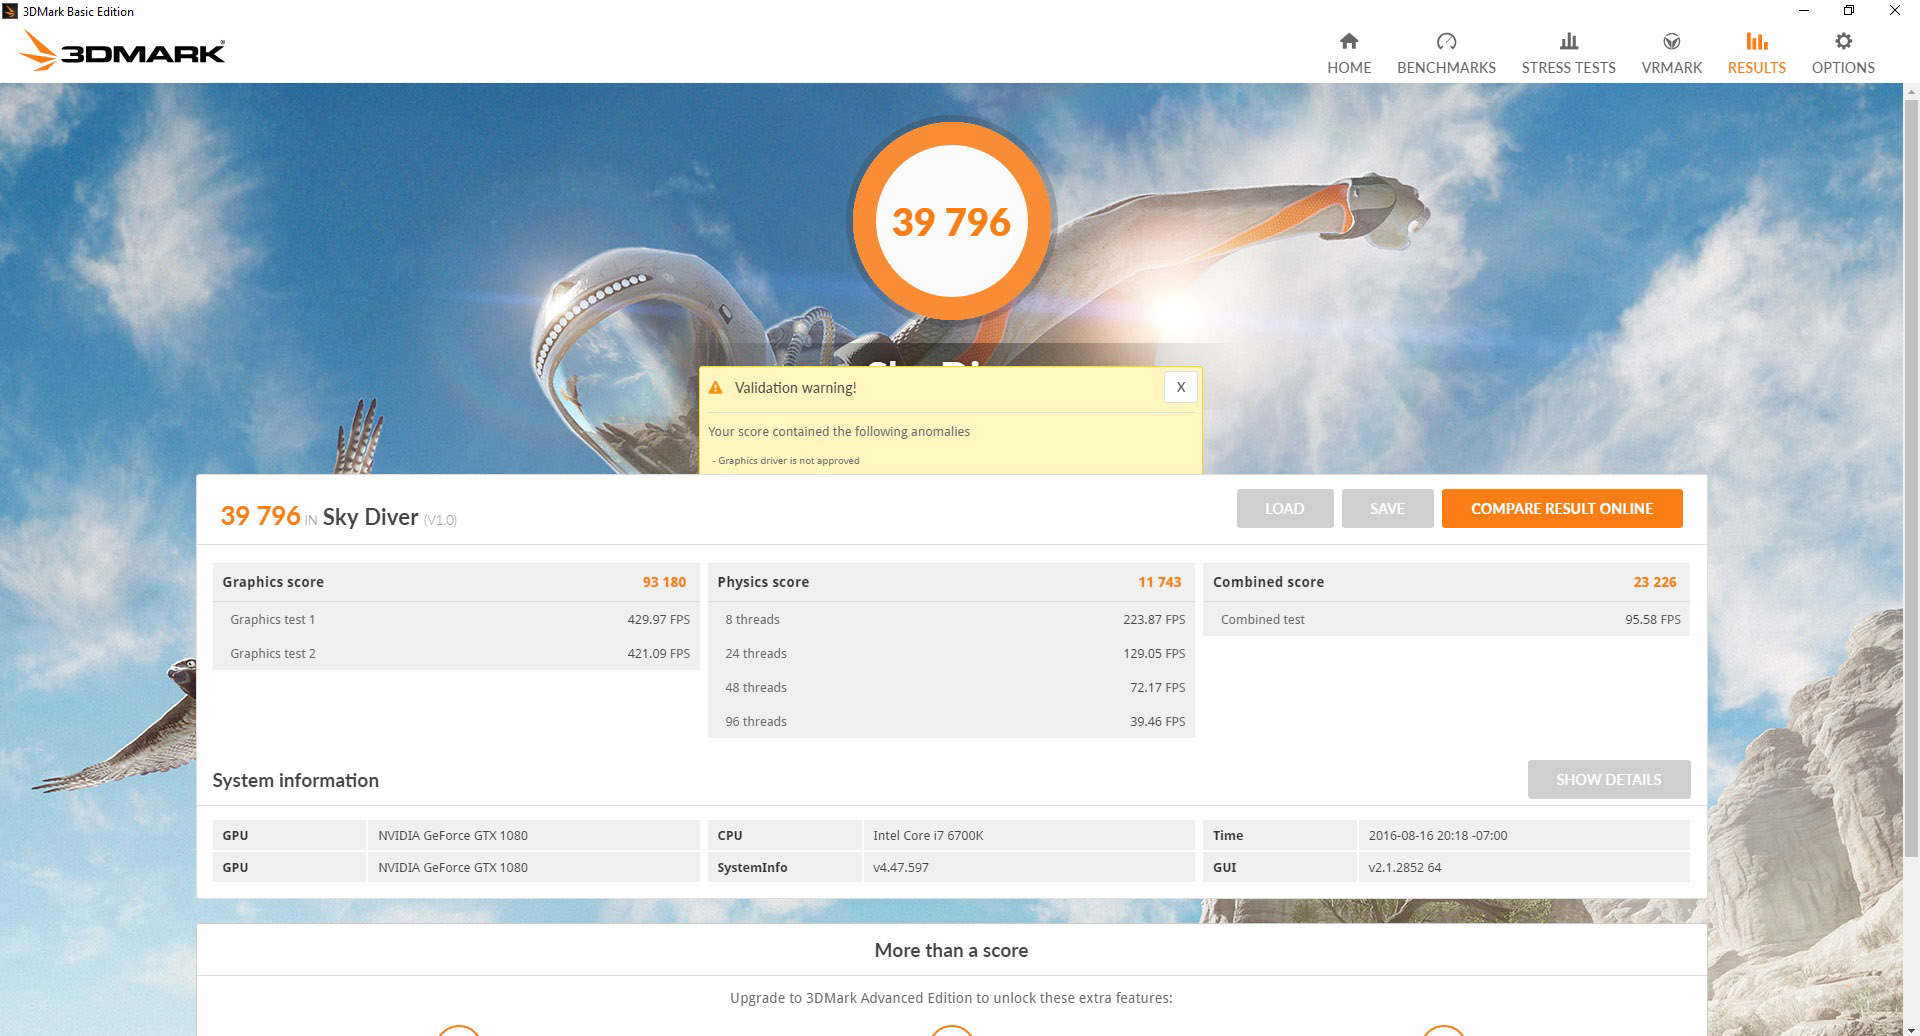Open the Options gear icon

click(x=1843, y=41)
